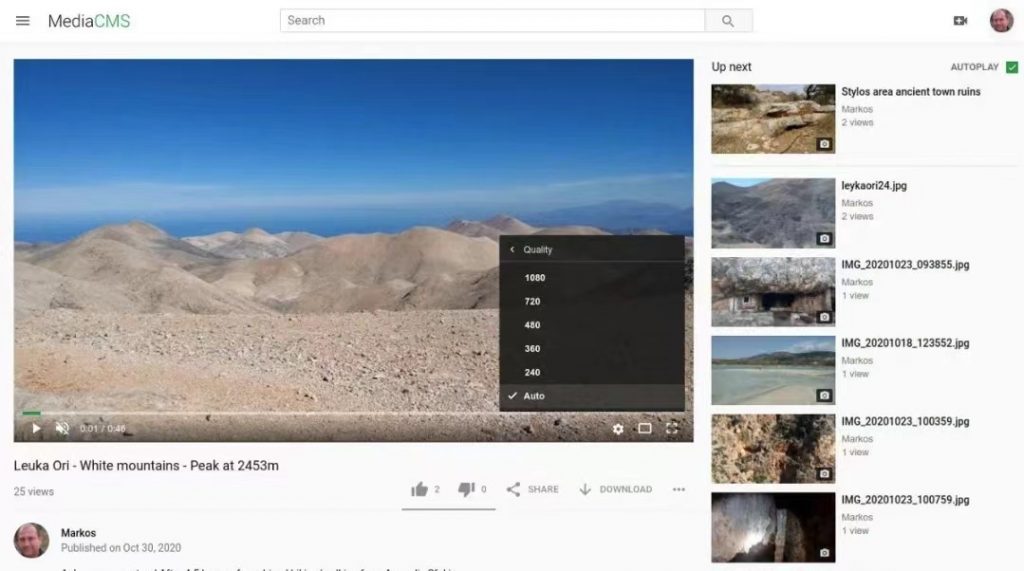Click the search magnifier button

728,21
